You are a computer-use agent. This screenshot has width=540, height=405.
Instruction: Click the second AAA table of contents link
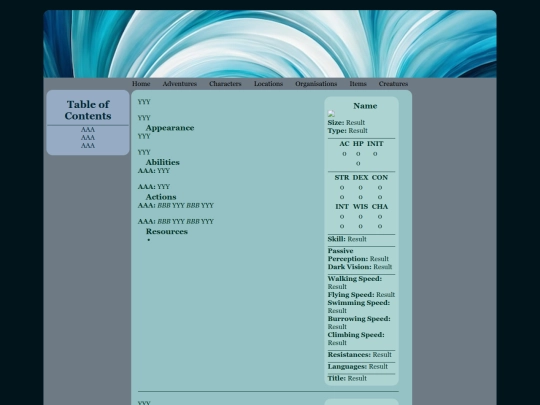(x=88, y=137)
